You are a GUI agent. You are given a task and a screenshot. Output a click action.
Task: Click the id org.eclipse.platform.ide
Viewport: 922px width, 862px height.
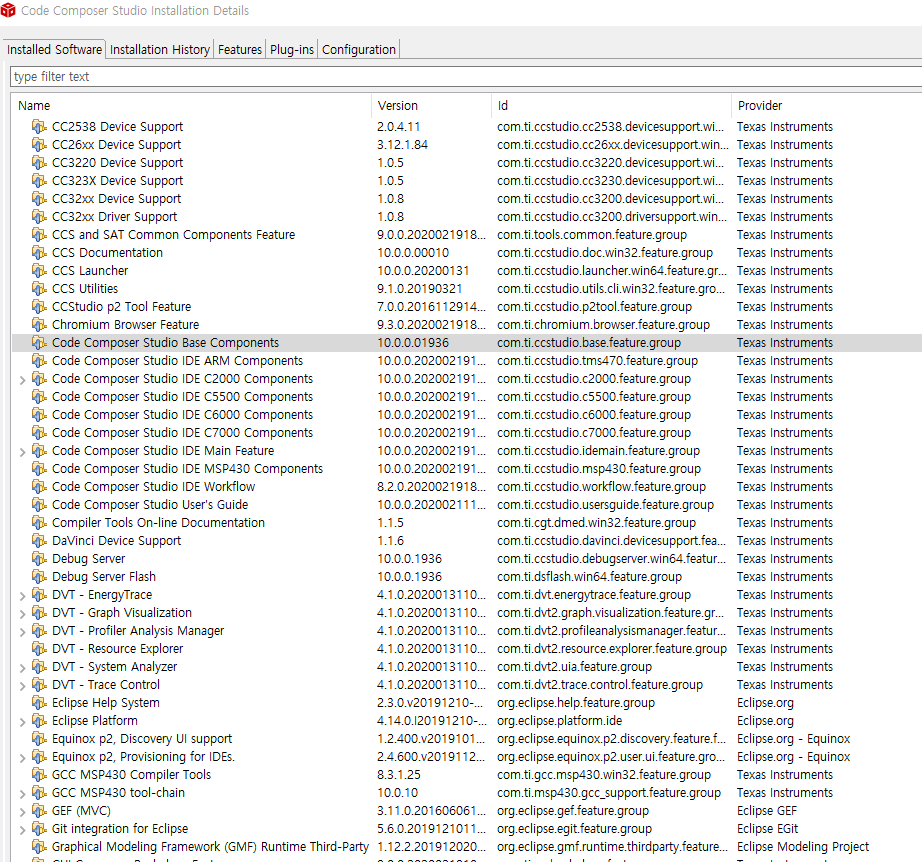pyautogui.click(x=559, y=721)
